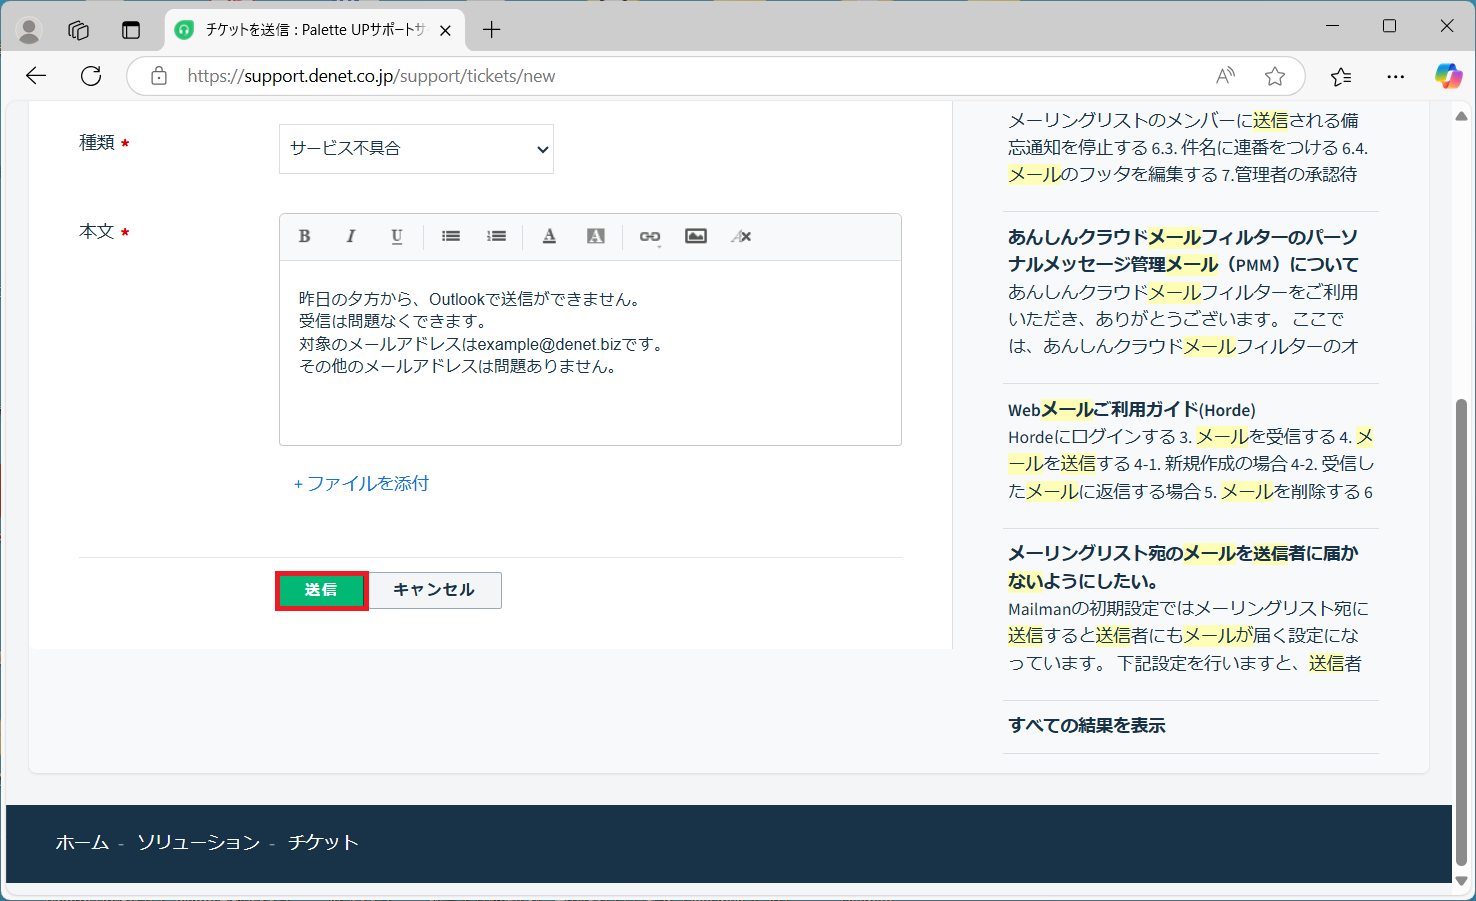Screen dimensions: 1476x901
Task: Click the 種類 field label
Action: tap(97, 143)
